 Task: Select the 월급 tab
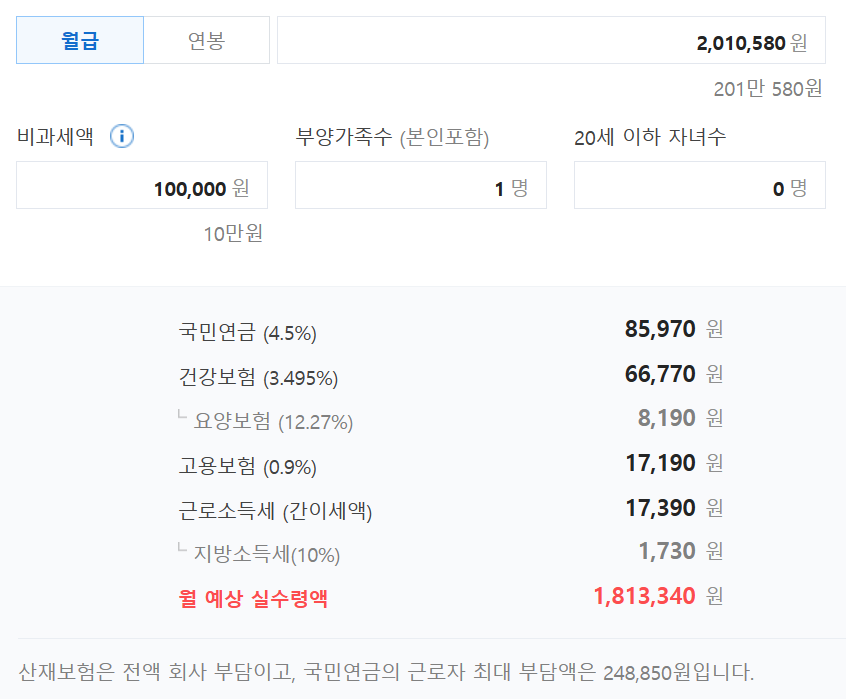pyautogui.click(x=79, y=40)
